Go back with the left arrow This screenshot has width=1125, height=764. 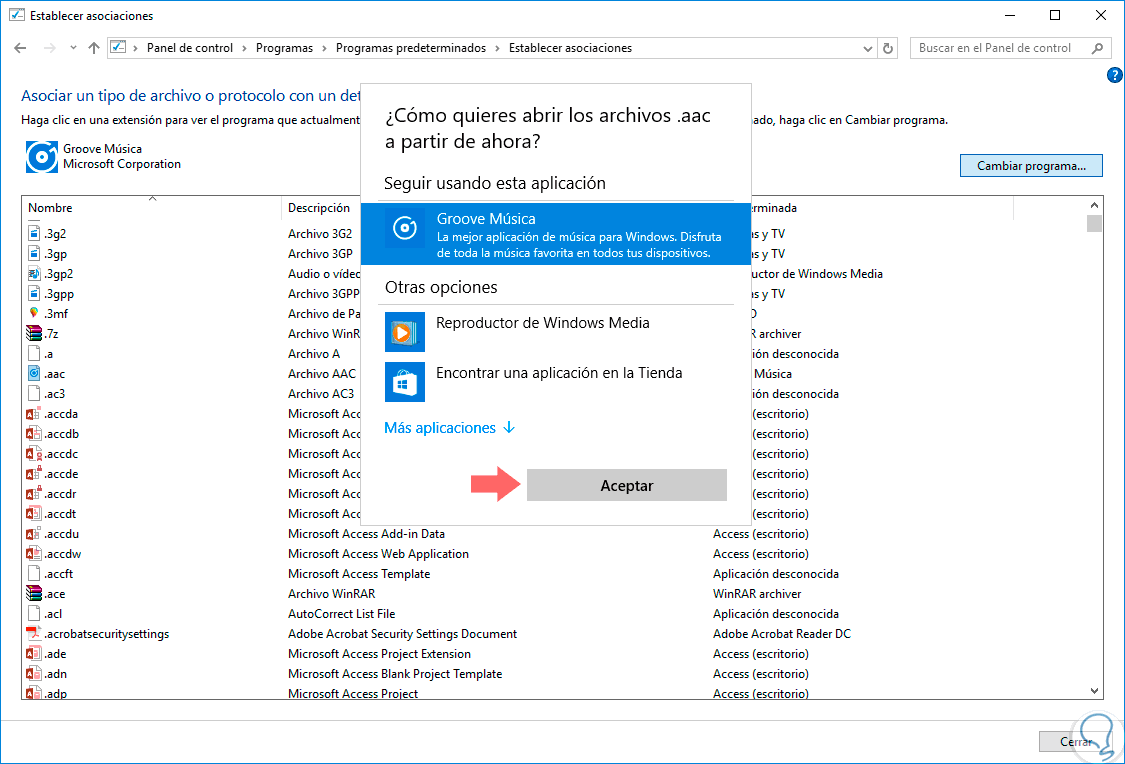click(x=20, y=48)
